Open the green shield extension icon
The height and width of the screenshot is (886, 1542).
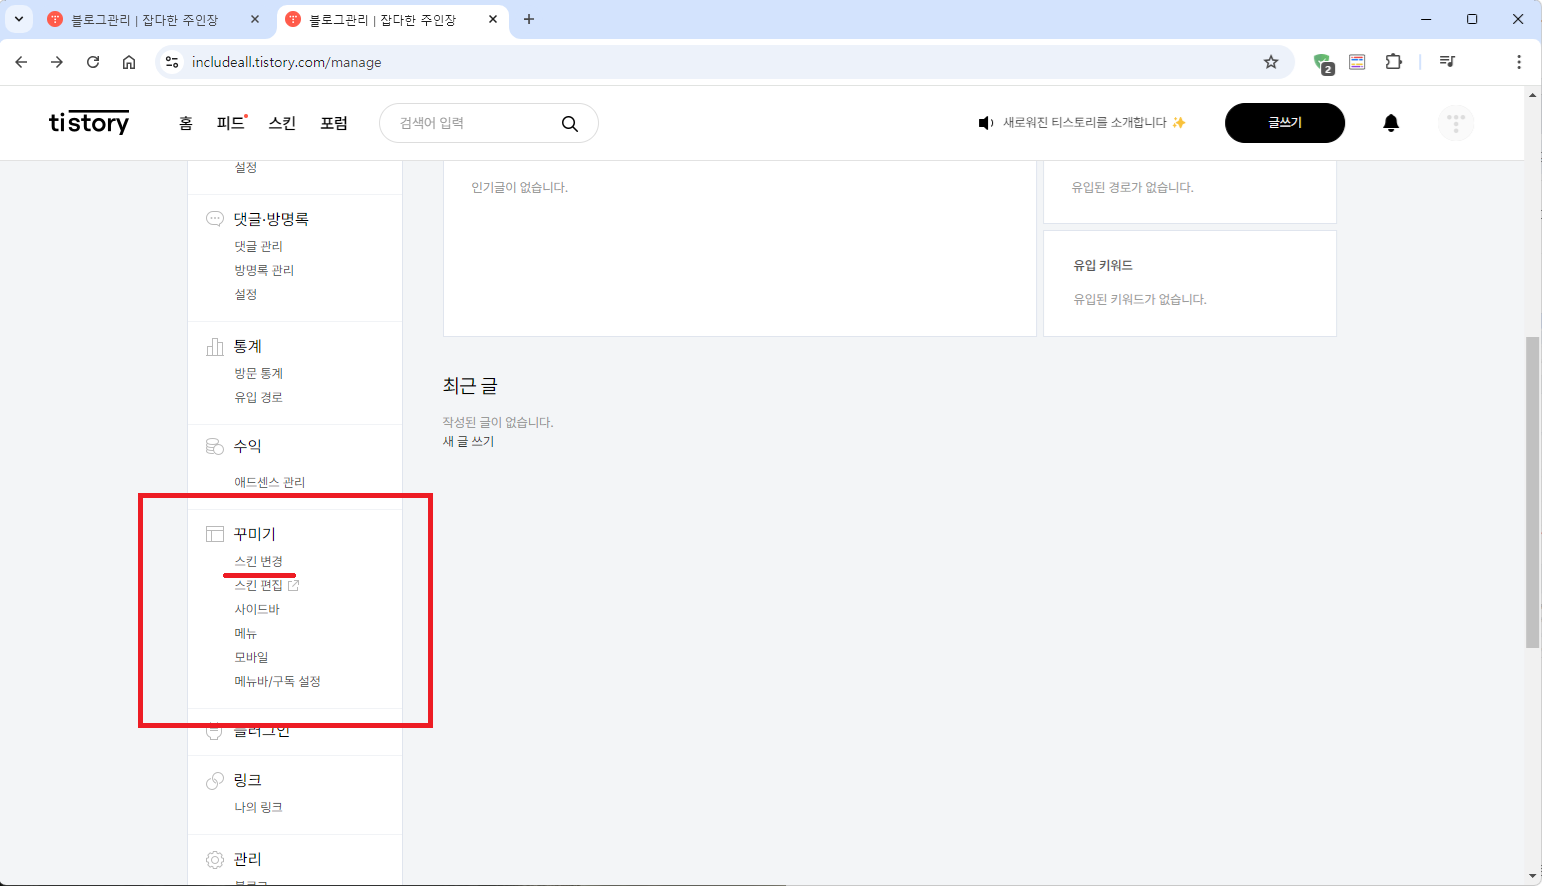point(1323,63)
